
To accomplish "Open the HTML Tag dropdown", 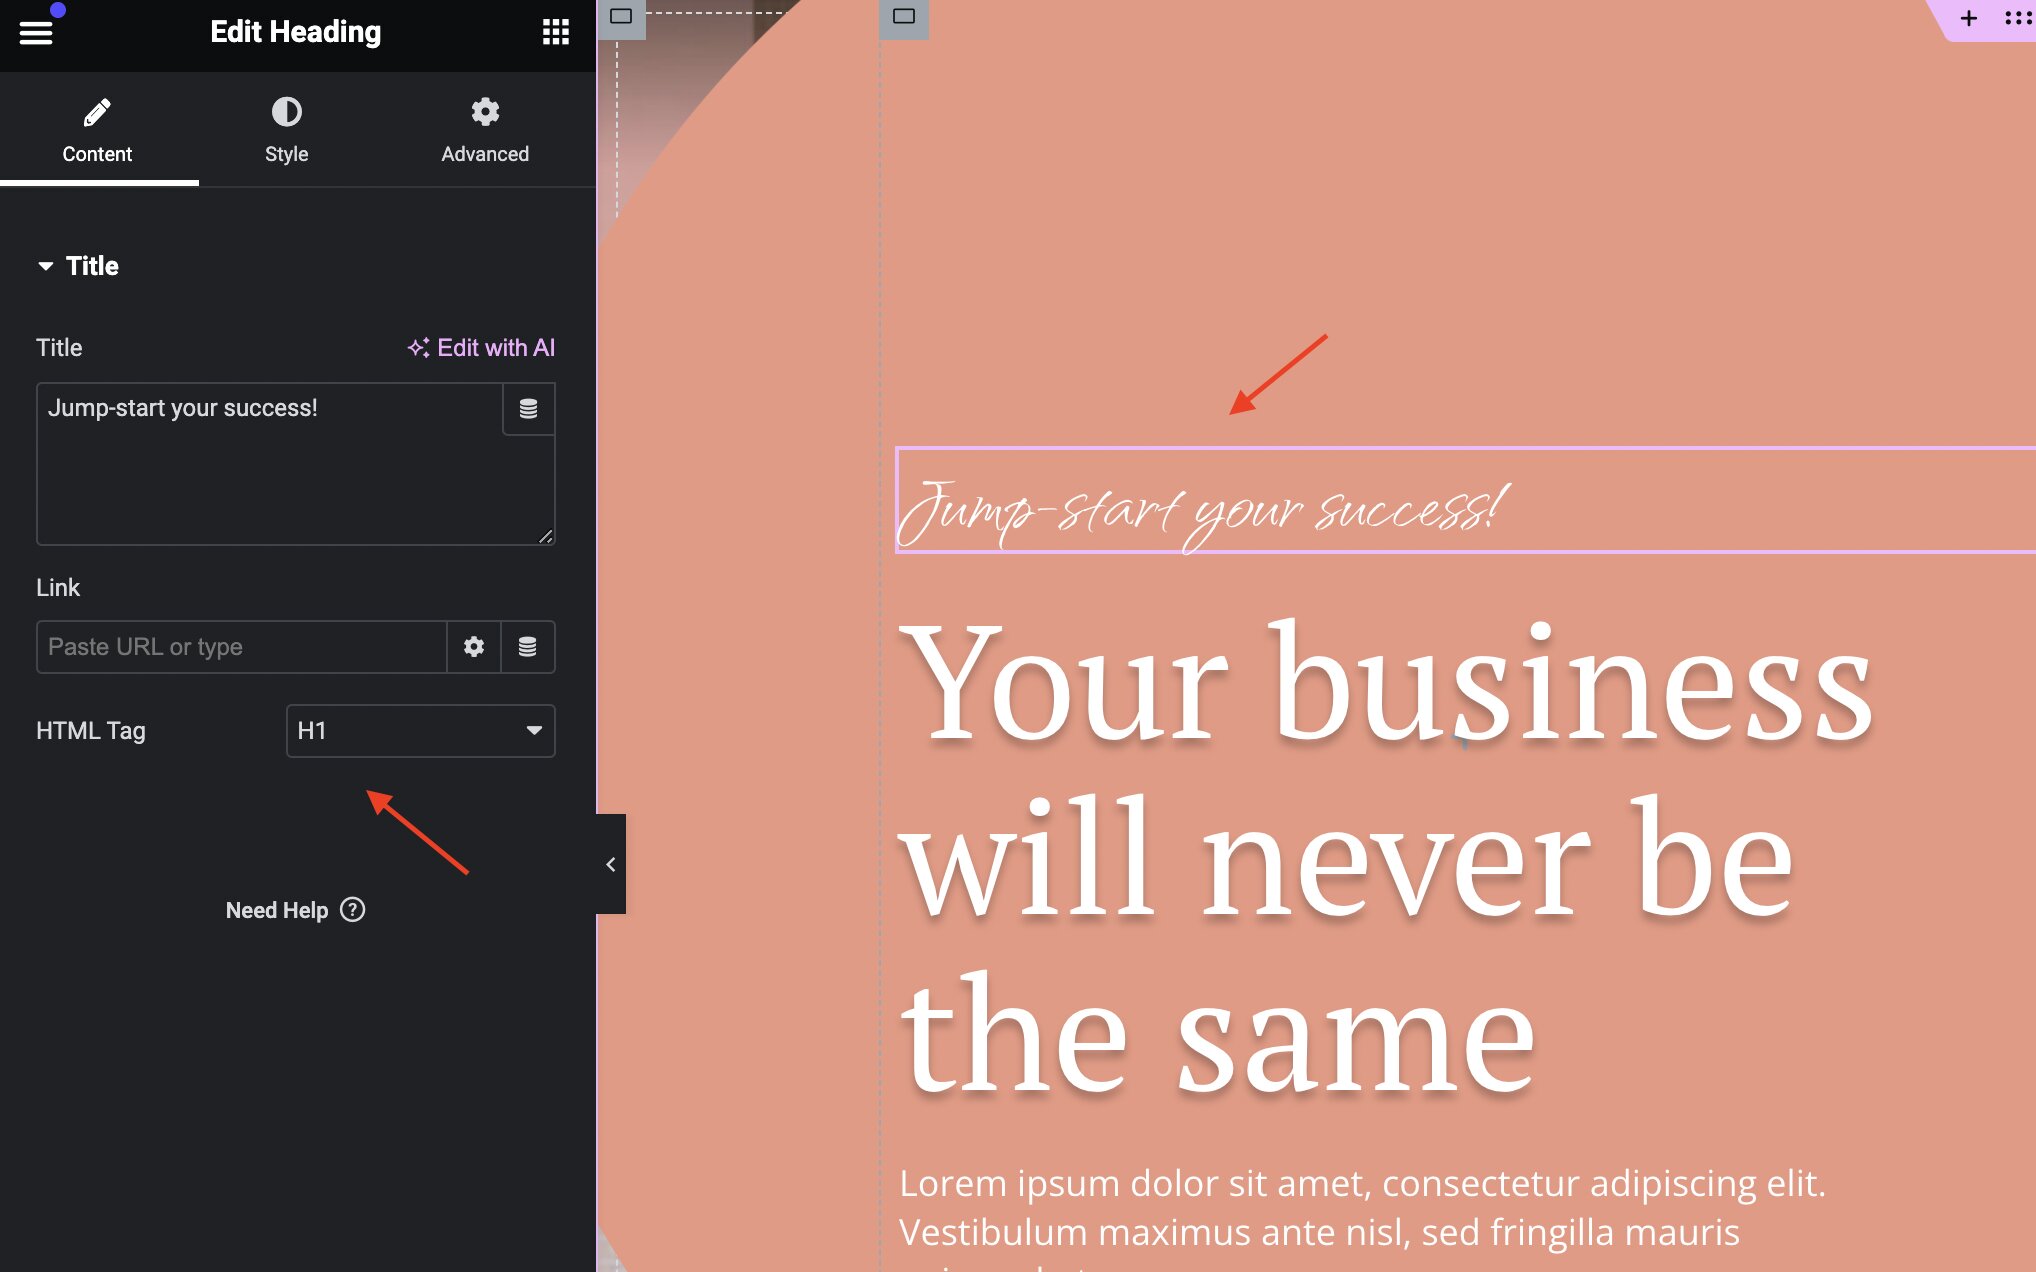I will (x=420, y=731).
